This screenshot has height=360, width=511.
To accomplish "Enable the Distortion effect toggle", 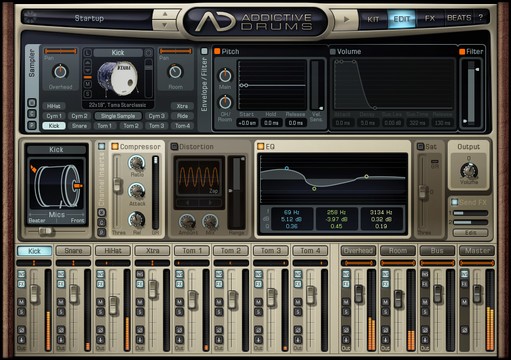I will click(174, 146).
